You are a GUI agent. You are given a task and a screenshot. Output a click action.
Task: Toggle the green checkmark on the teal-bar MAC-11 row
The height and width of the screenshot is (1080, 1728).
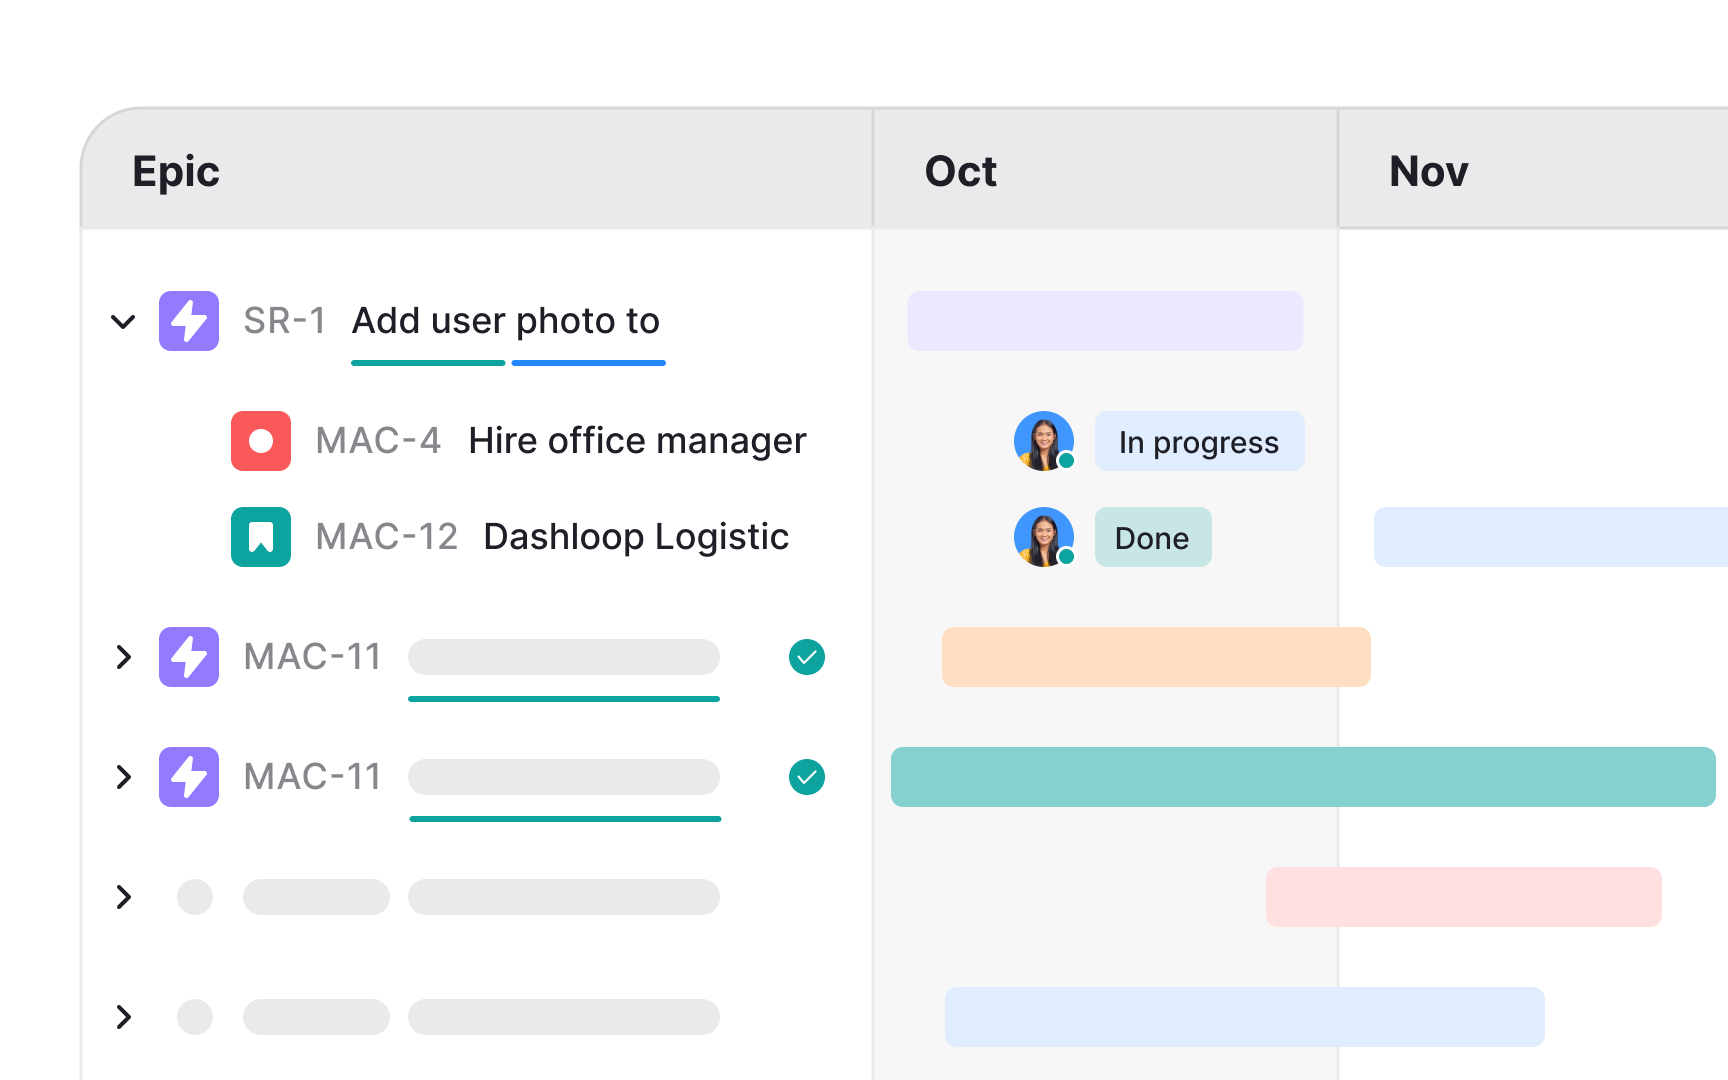click(x=807, y=777)
